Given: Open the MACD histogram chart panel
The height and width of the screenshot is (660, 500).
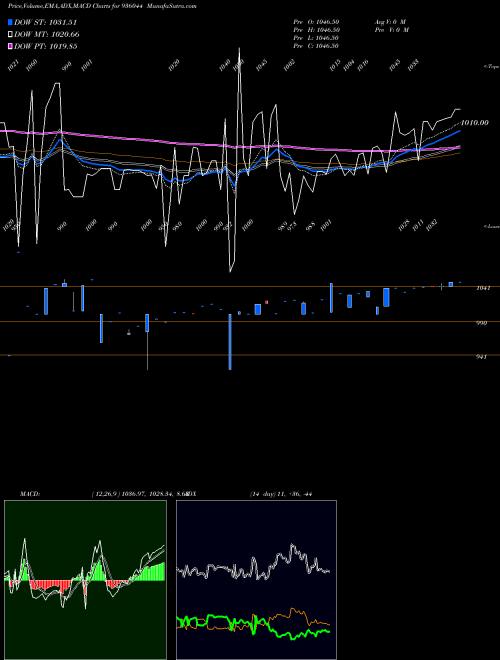Looking at the screenshot, I should [x=85, y=580].
